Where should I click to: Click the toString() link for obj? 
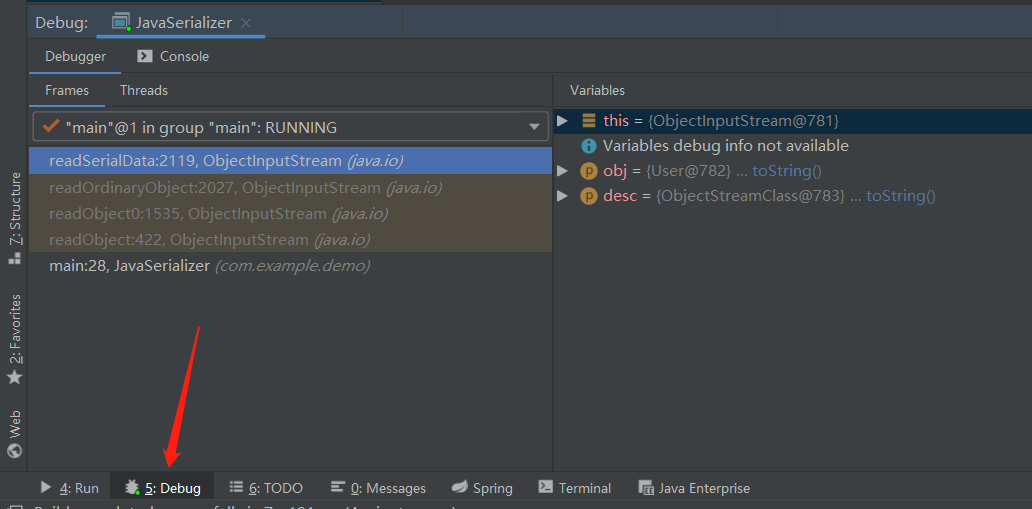pos(787,171)
